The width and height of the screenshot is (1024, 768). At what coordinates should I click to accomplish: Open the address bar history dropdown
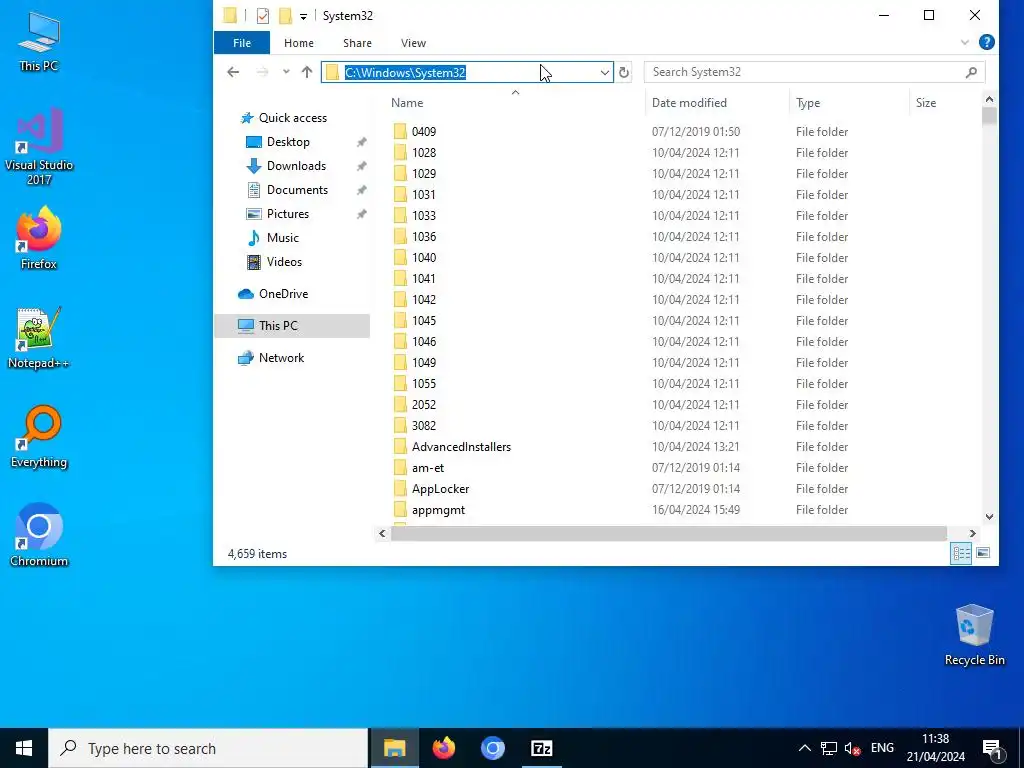coord(605,72)
